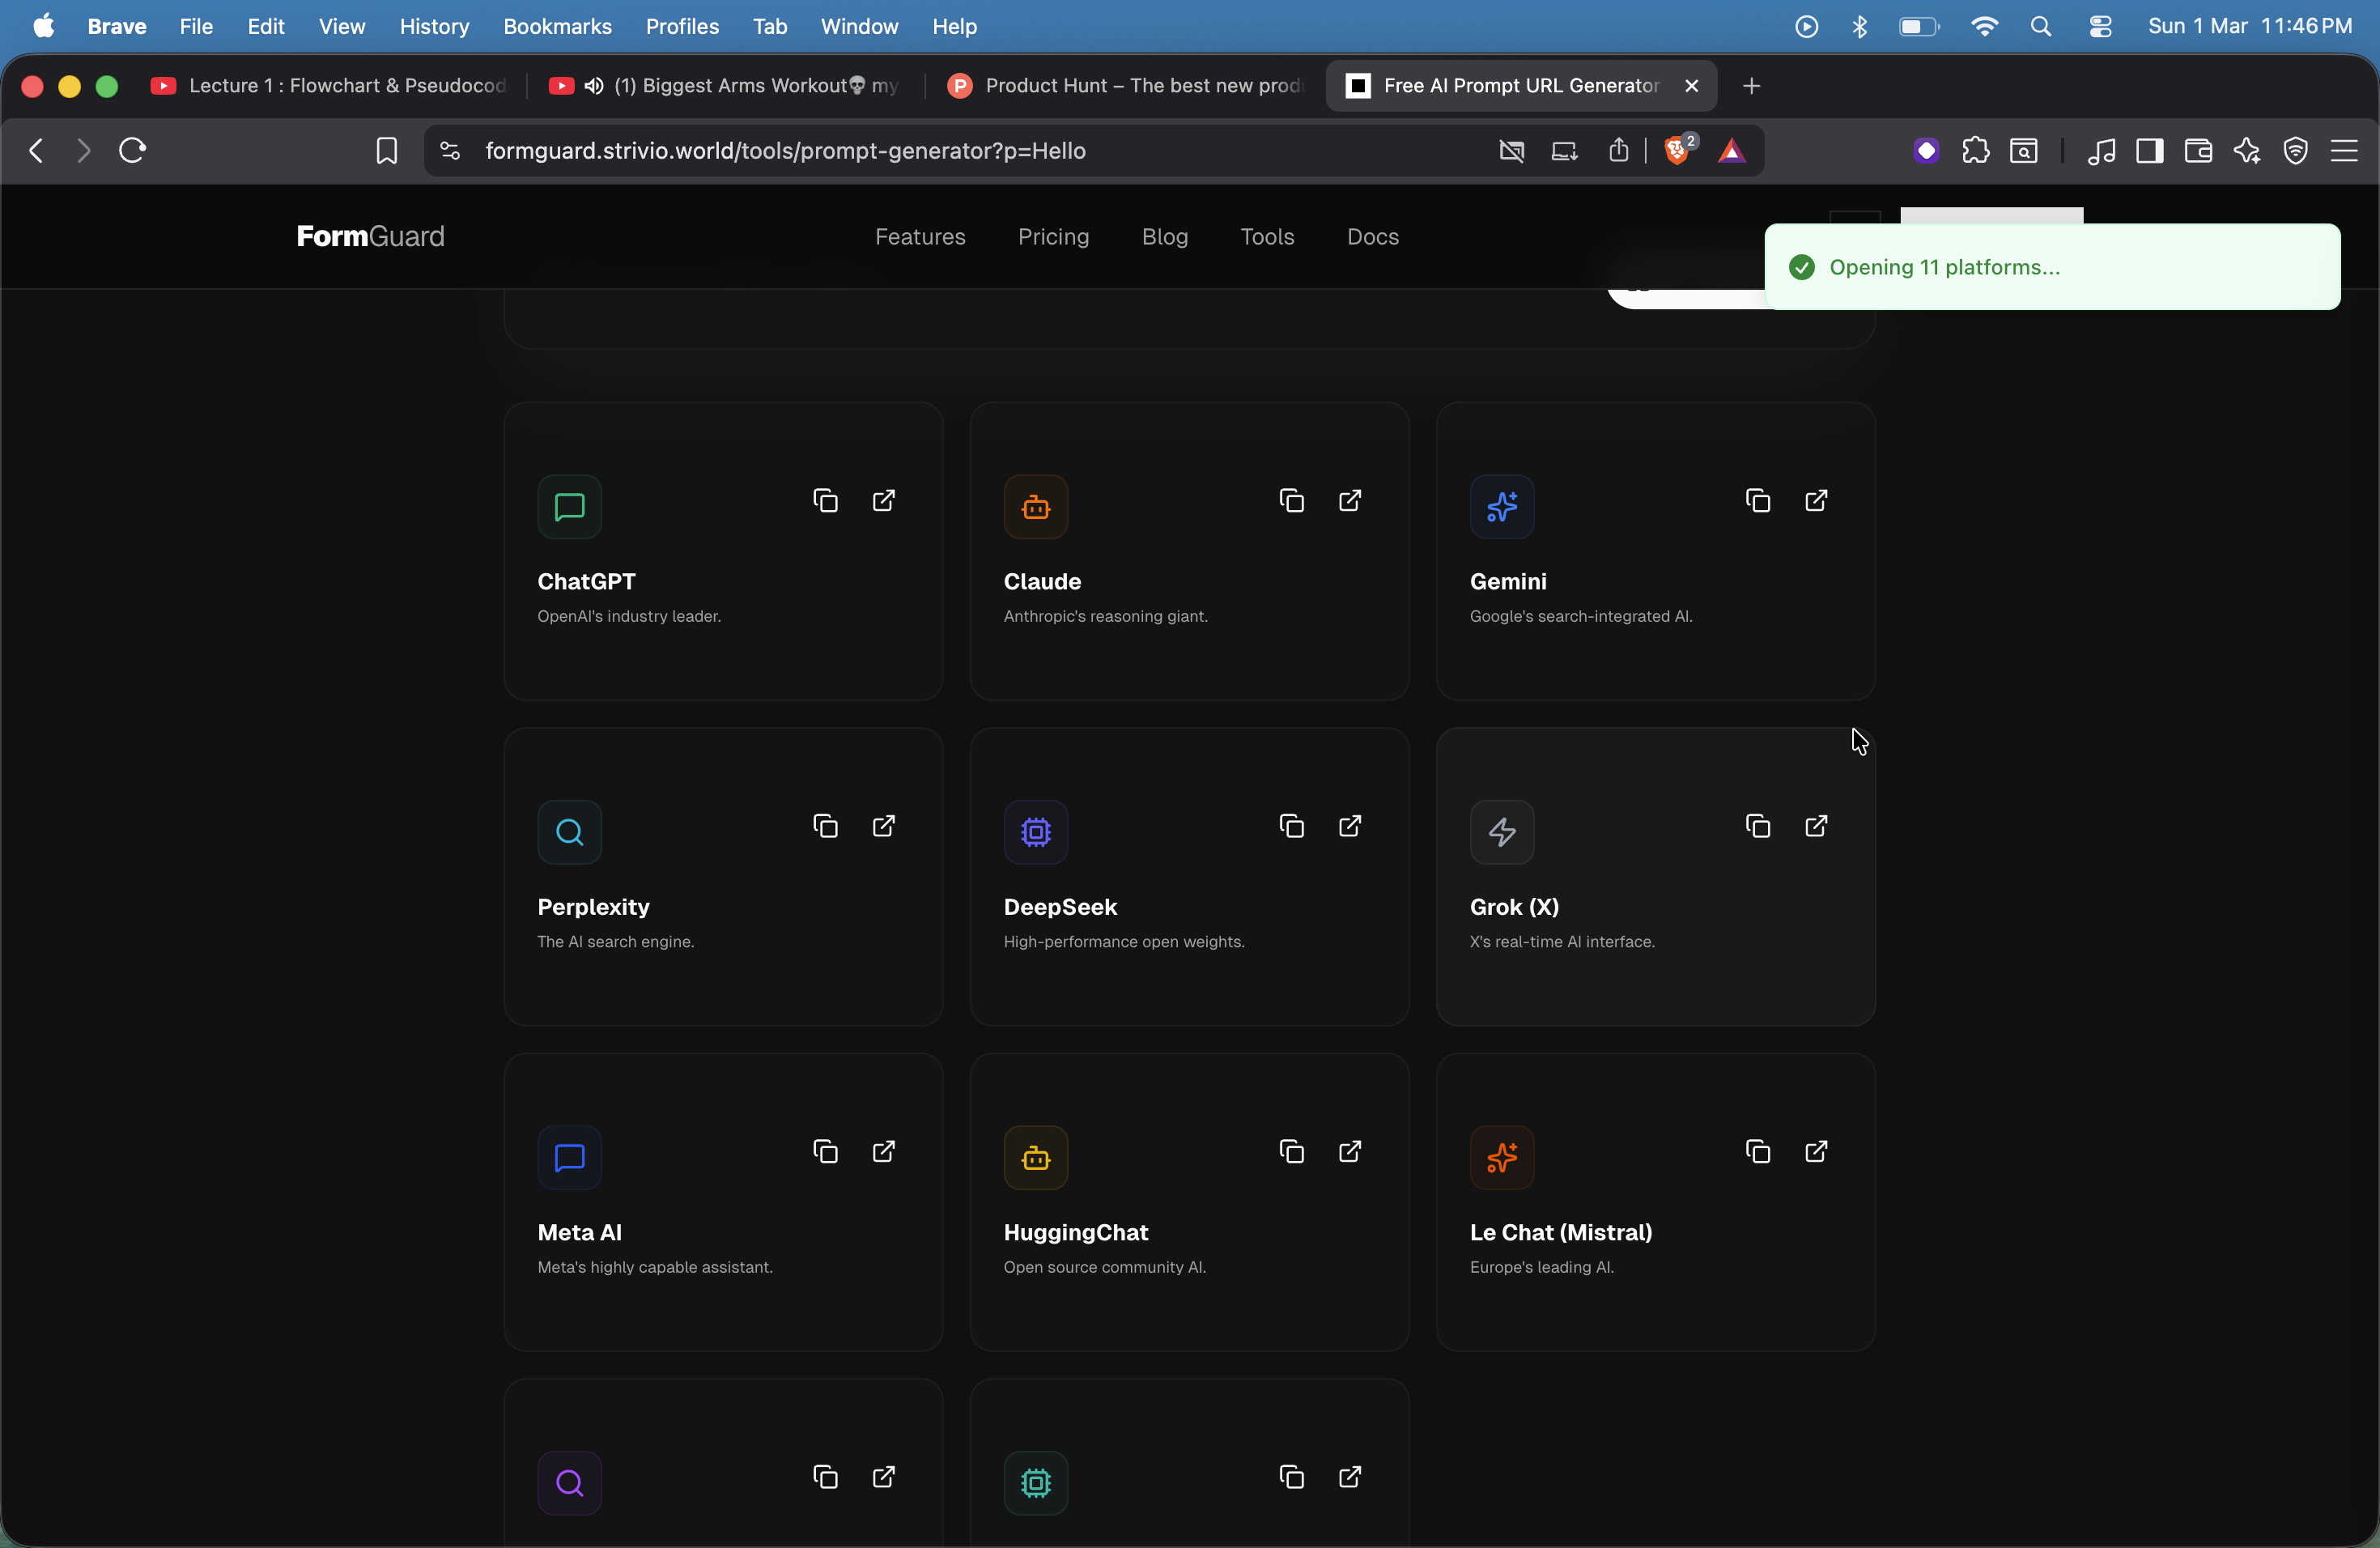Toggle the page bookmark icon
The width and height of the screenshot is (2380, 1548).
click(386, 151)
